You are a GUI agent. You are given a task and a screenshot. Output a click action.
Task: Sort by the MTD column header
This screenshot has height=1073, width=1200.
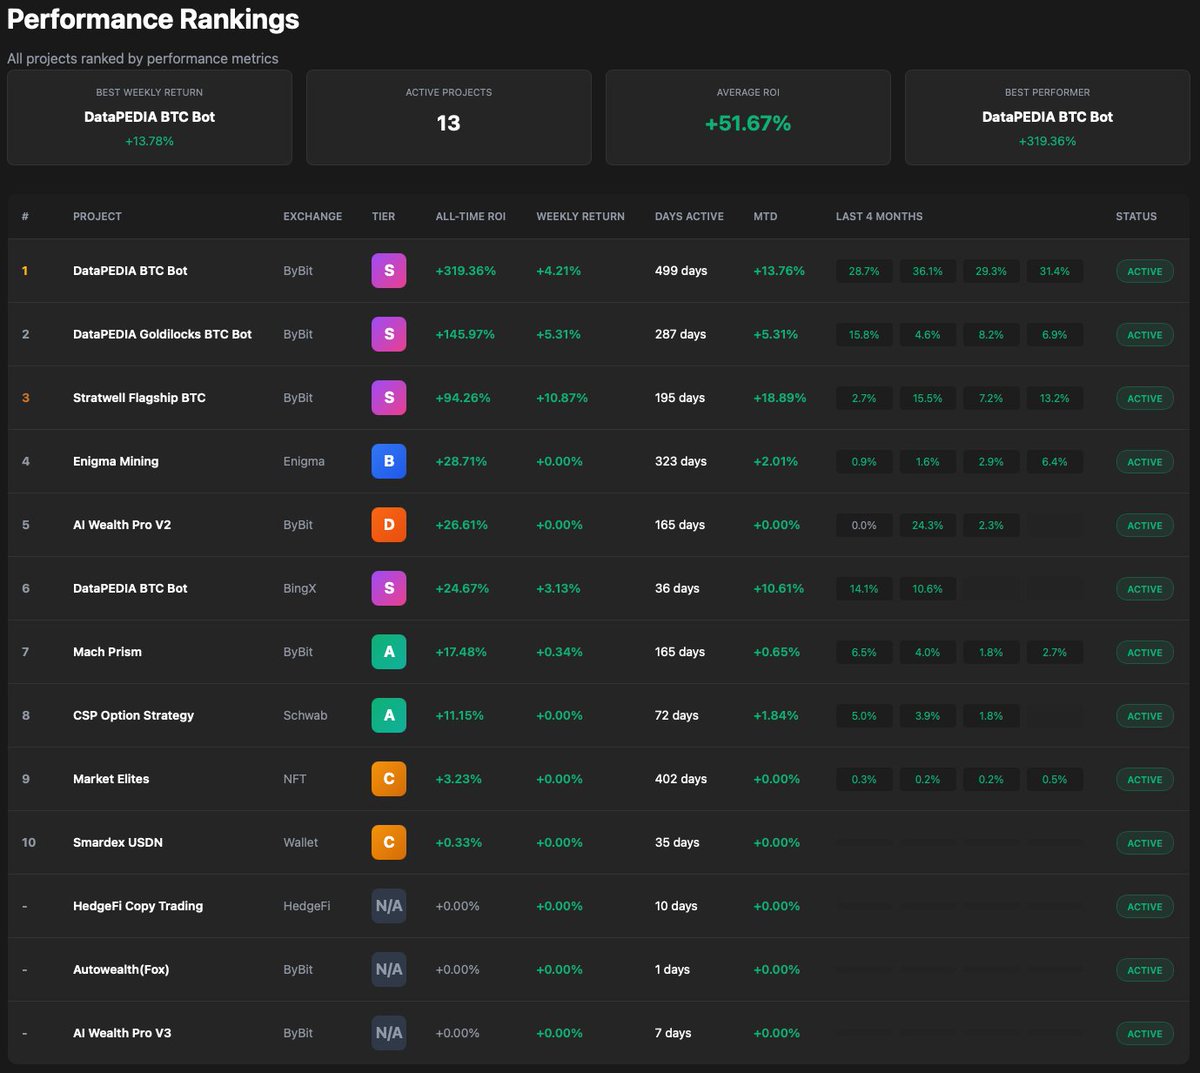tap(765, 216)
